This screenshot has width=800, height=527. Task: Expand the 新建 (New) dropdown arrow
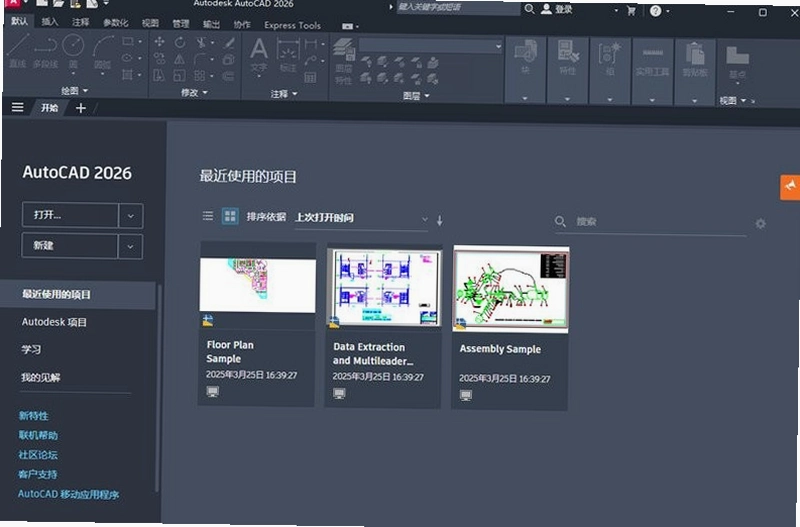(x=130, y=247)
